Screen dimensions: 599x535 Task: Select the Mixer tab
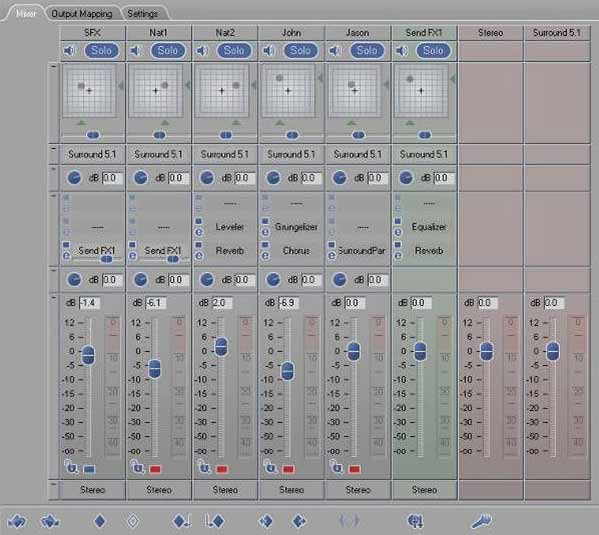[25, 14]
